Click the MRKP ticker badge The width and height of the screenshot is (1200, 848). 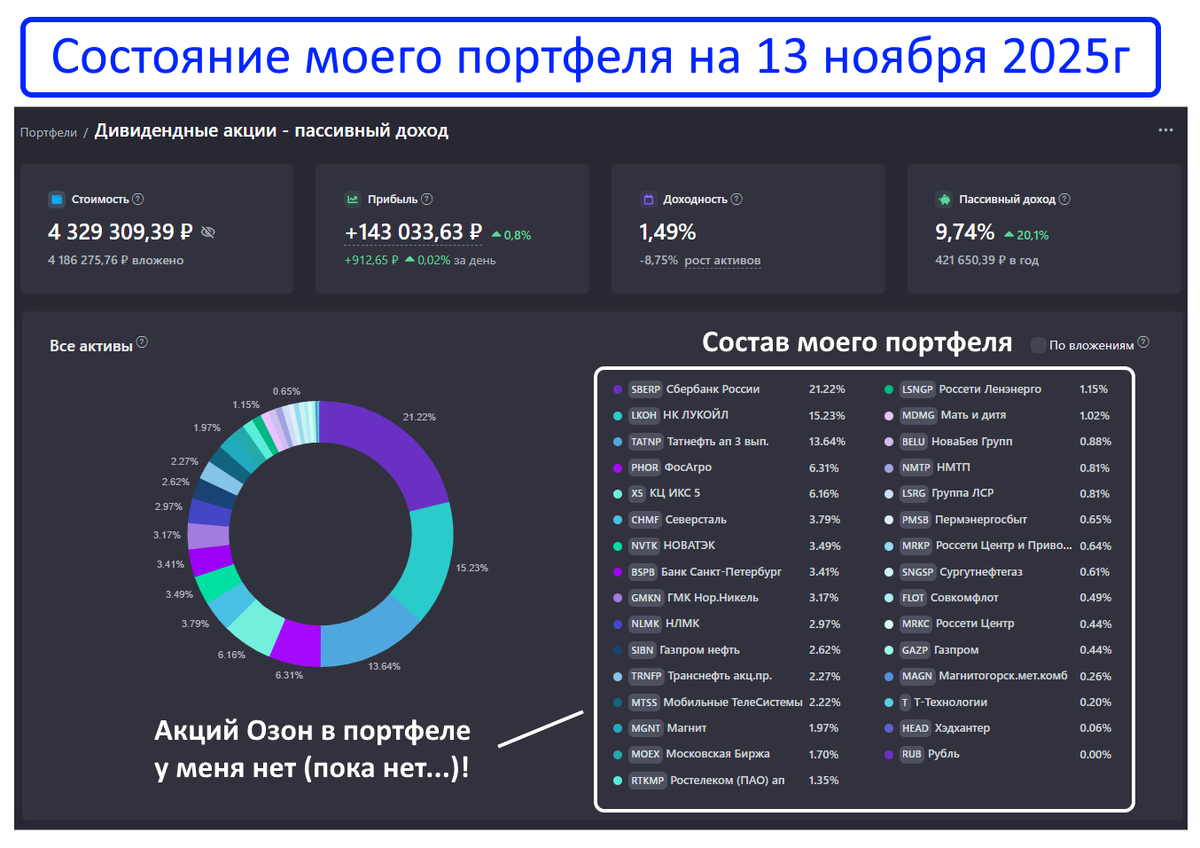(916, 545)
